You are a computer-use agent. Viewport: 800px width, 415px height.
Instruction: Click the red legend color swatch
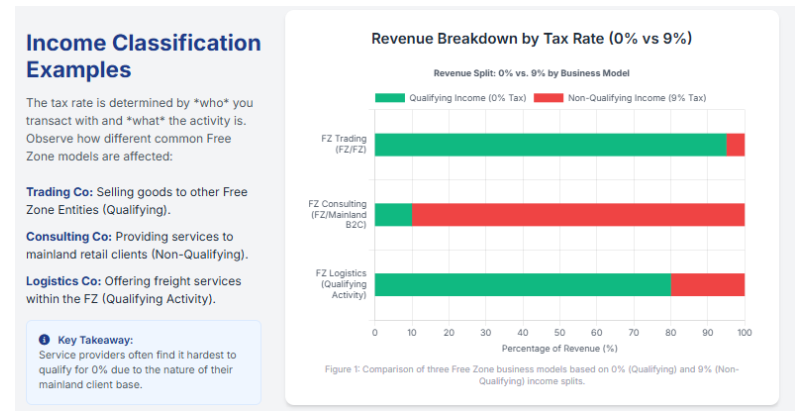(547, 98)
